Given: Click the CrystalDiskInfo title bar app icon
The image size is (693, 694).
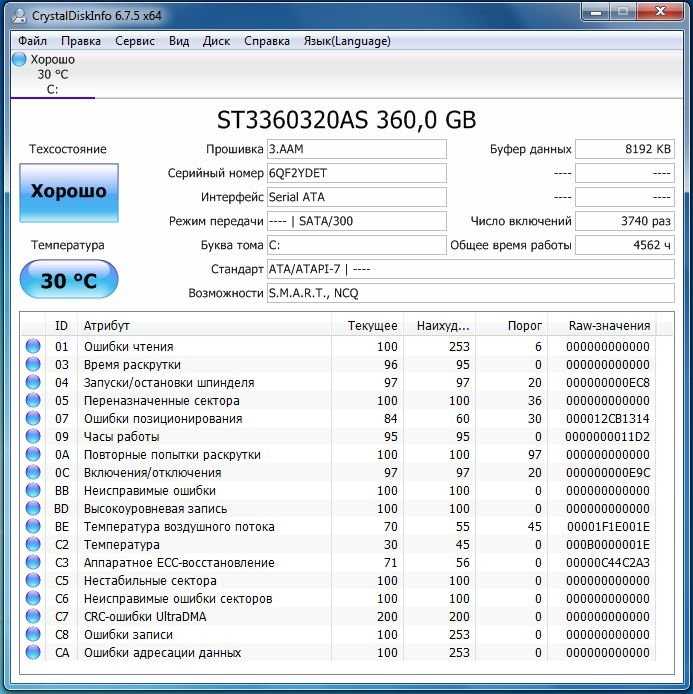Looking at the screenshot, I should pos(19,16).
